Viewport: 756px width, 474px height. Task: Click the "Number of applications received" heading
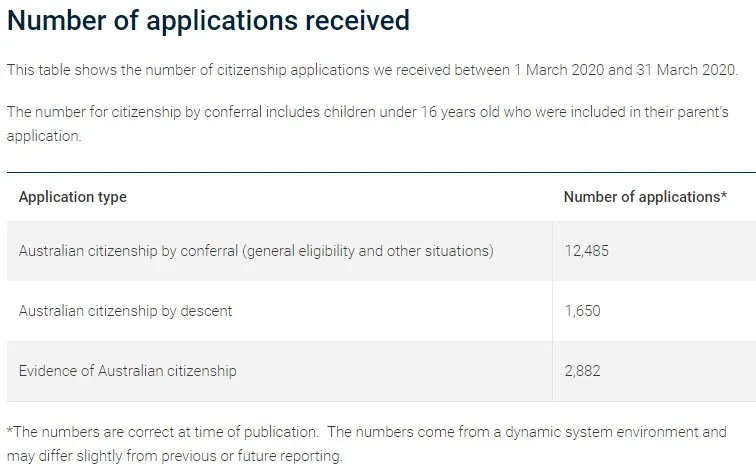coord(208,21)
